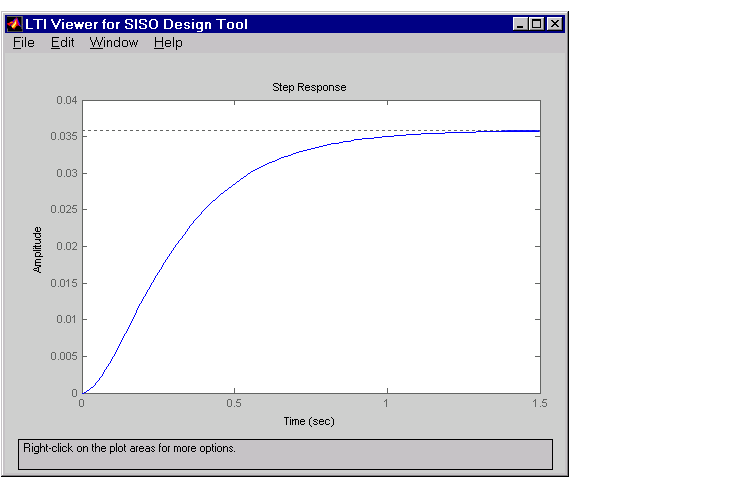Open the File menu
750x478 pixels.
coord(23,43)
